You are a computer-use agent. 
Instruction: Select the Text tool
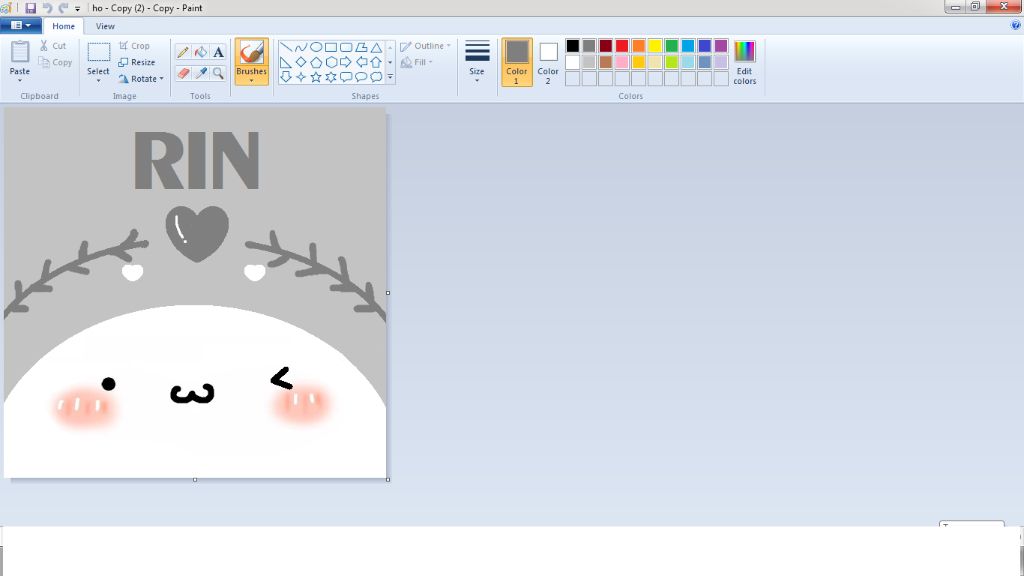218,52
